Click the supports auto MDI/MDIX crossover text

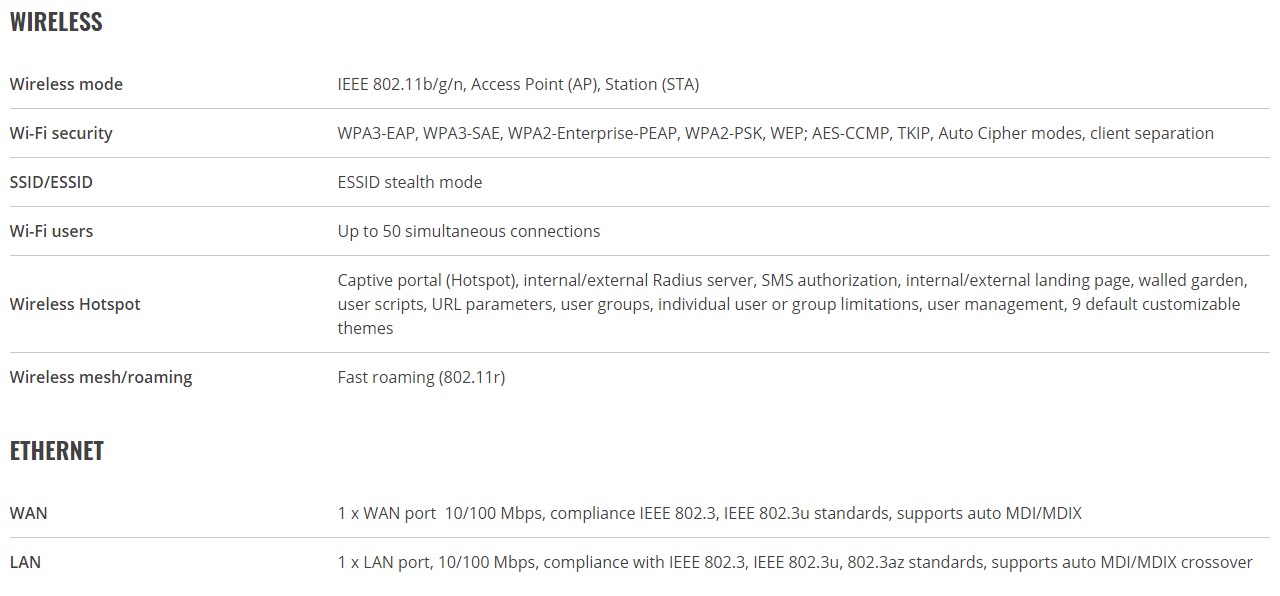[x=1122, y=562]
